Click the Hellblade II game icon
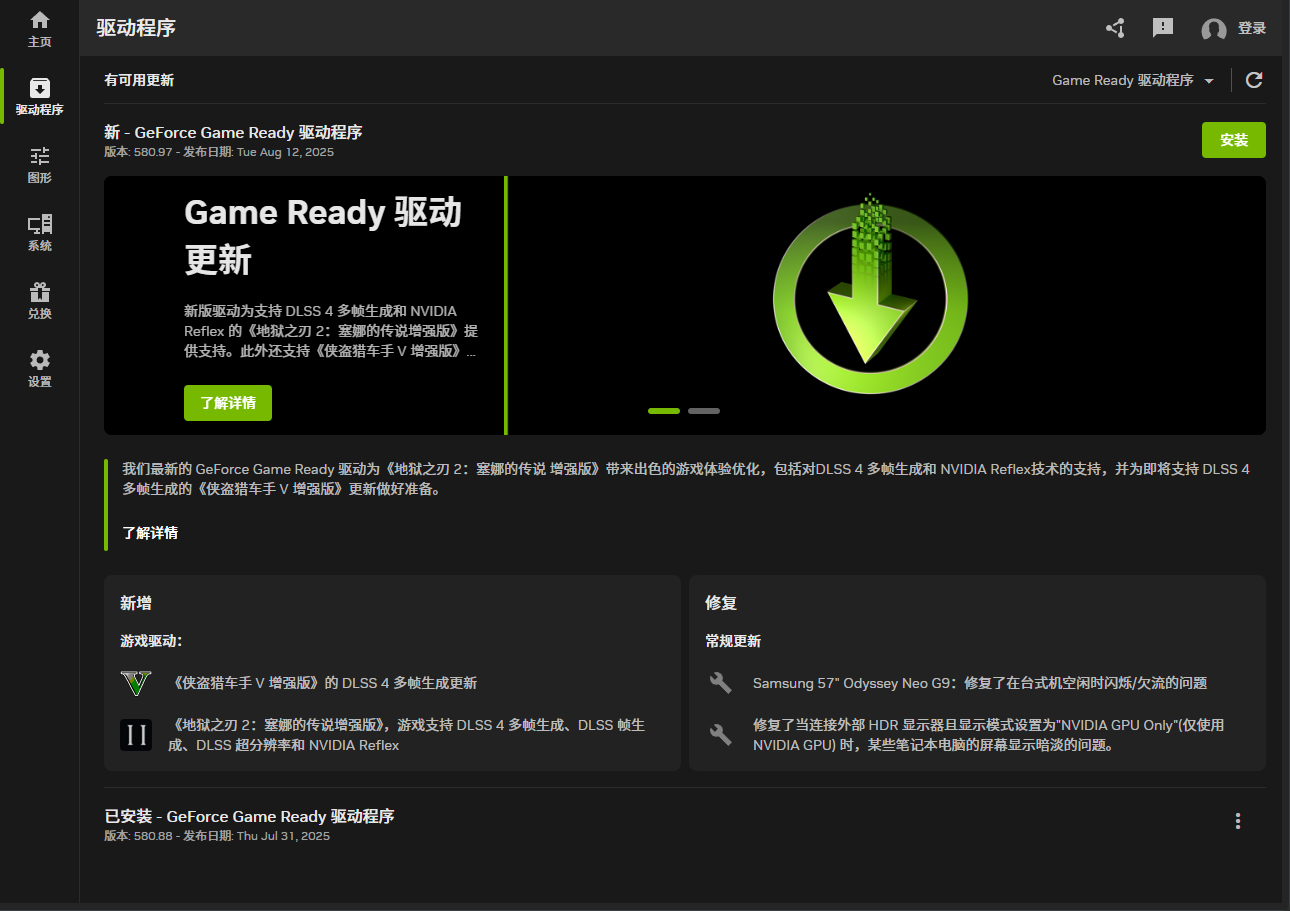The height and width of the screenshot is (911, 1290). pyautogui.click(x=136, y=735)
